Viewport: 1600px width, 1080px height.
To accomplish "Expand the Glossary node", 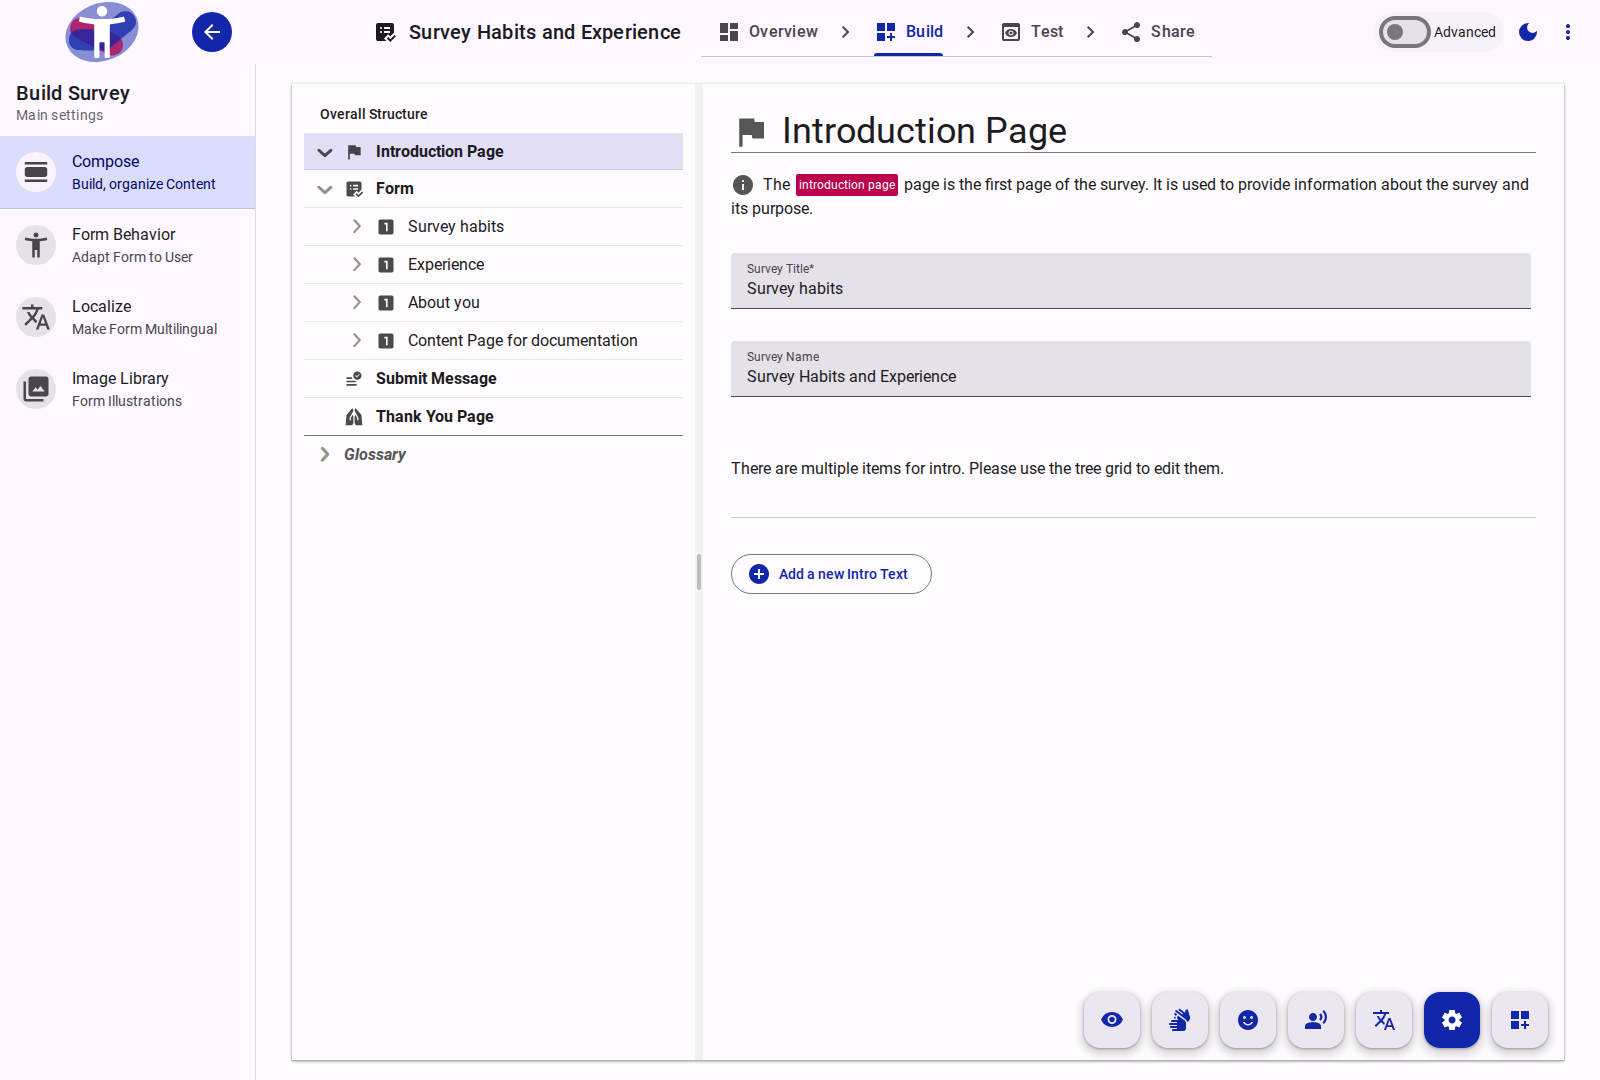I will (x=325, y=455).
